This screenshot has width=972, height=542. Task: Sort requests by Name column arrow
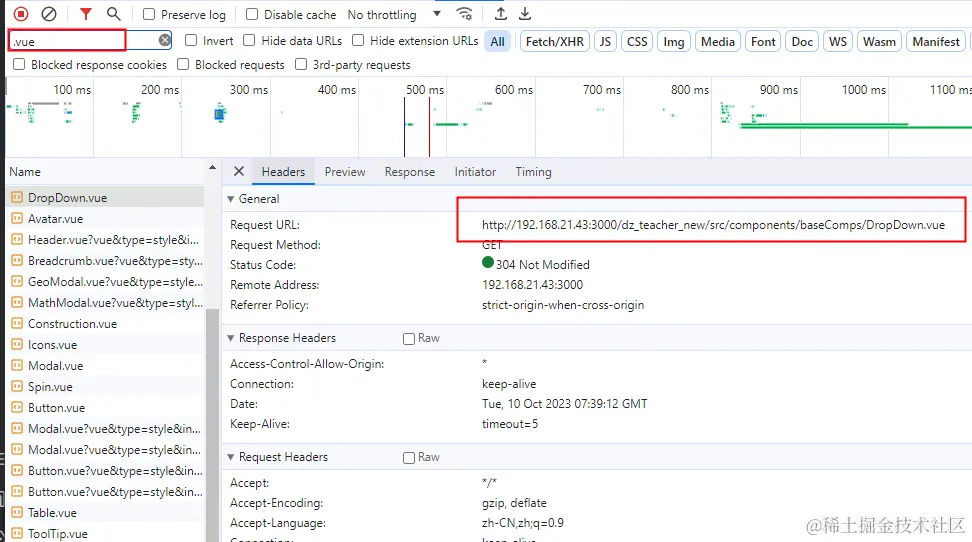tap(213, 167)
